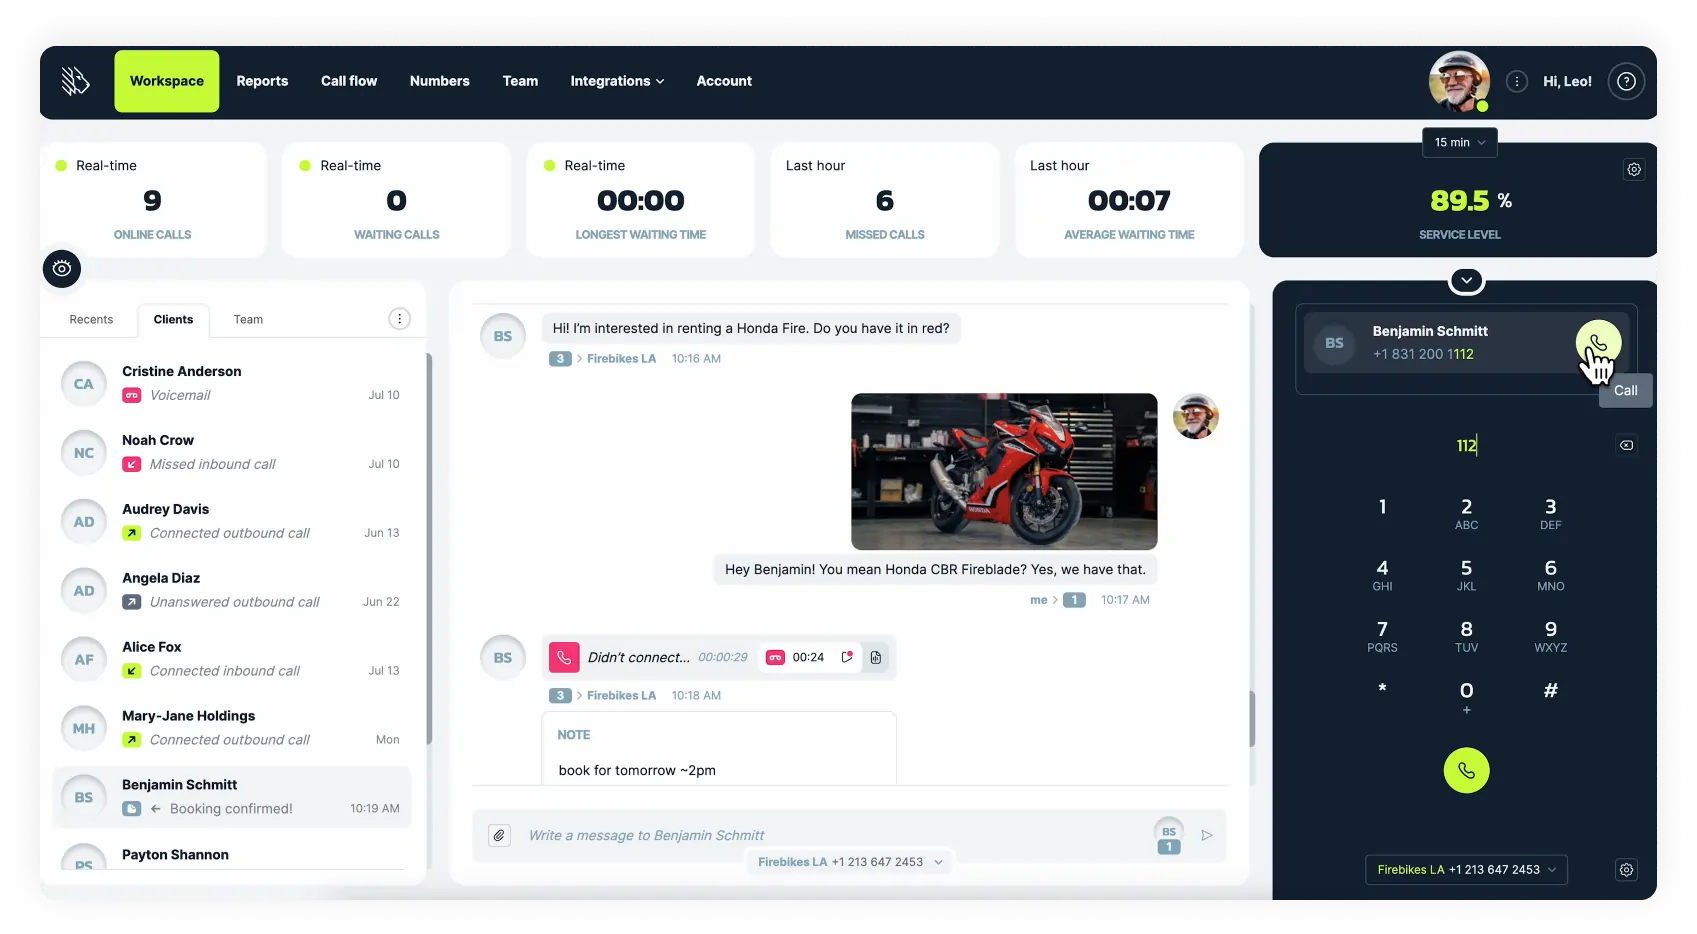Open the Firebikes LA number dropdown in dialer
Image resolution: width=1697 pixels, height=934 pixels.
click(x=1465, y=870)
